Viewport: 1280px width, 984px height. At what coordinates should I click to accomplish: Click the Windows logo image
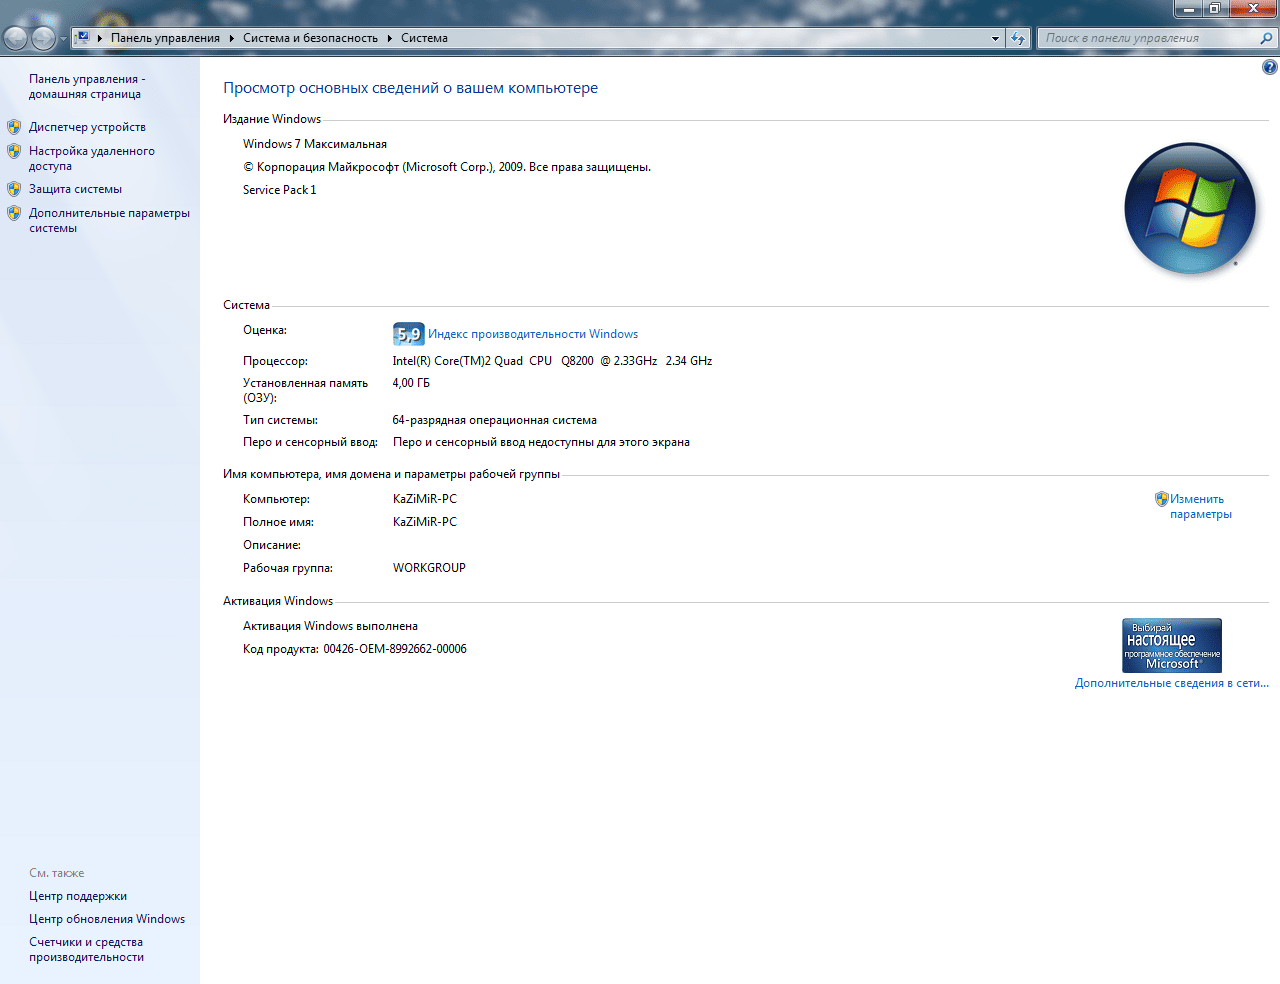pos(1190,209)
